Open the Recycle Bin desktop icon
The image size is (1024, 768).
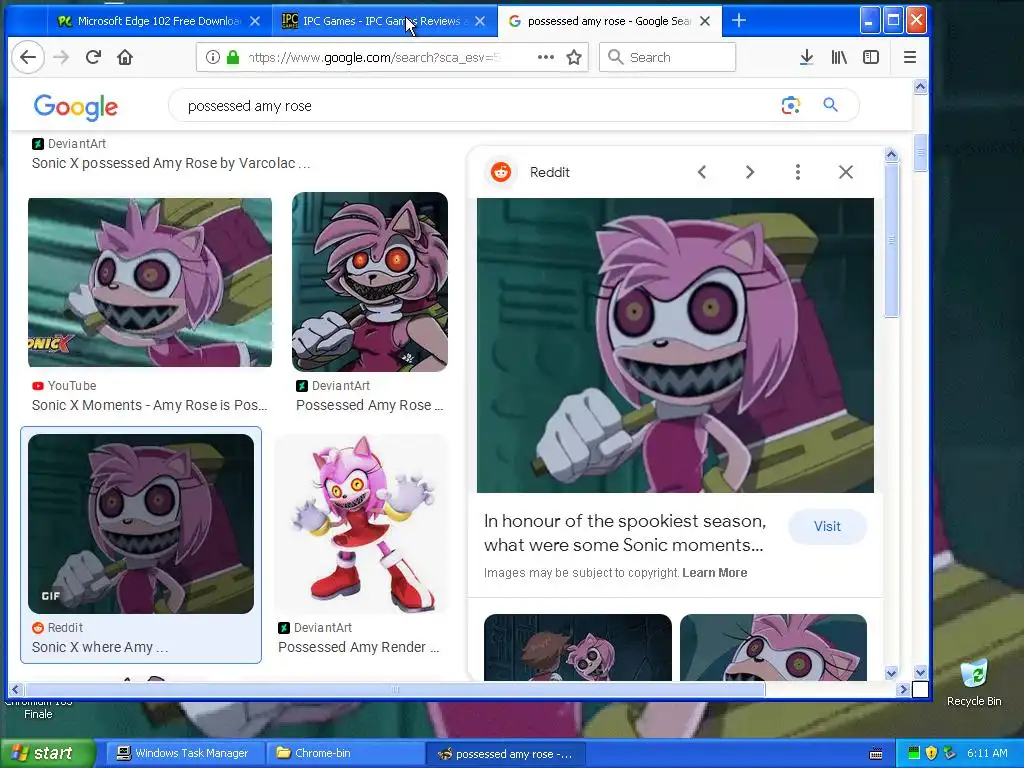pyautogui.click(x=974, y=682)
